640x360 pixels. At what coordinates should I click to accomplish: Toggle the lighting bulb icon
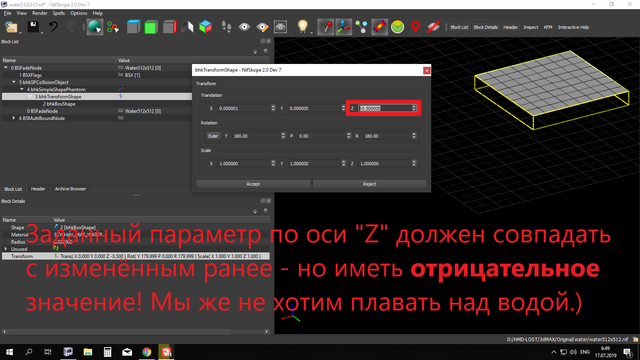click(302, 27)
